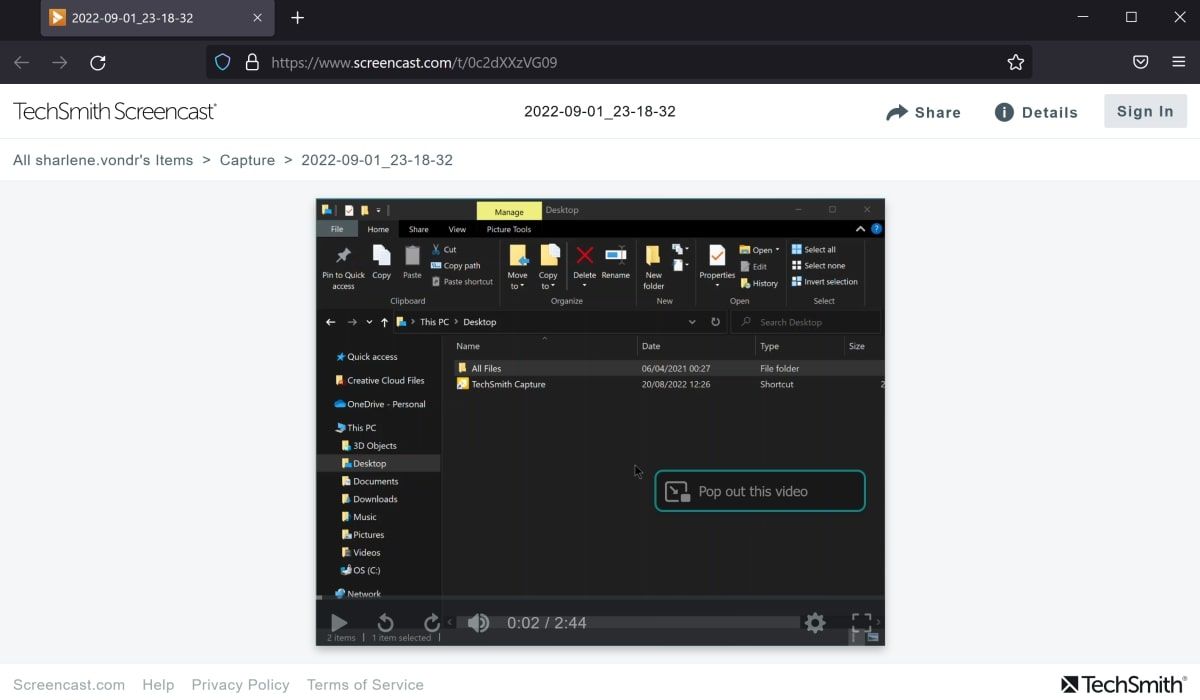This screenshot has width=1200, height=700.
Task: Play the screencast video
Action: (x=339, y=623)
